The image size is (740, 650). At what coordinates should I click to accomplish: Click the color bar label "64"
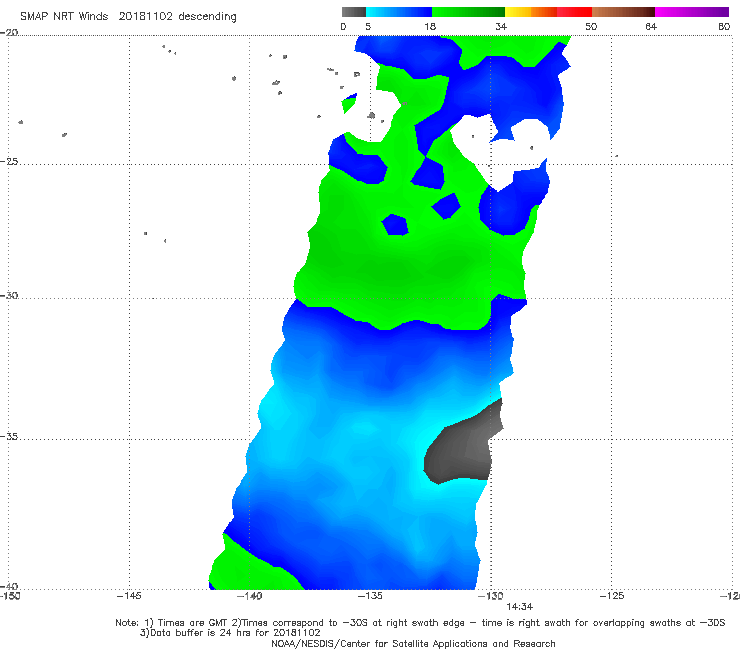click(651, 26)
